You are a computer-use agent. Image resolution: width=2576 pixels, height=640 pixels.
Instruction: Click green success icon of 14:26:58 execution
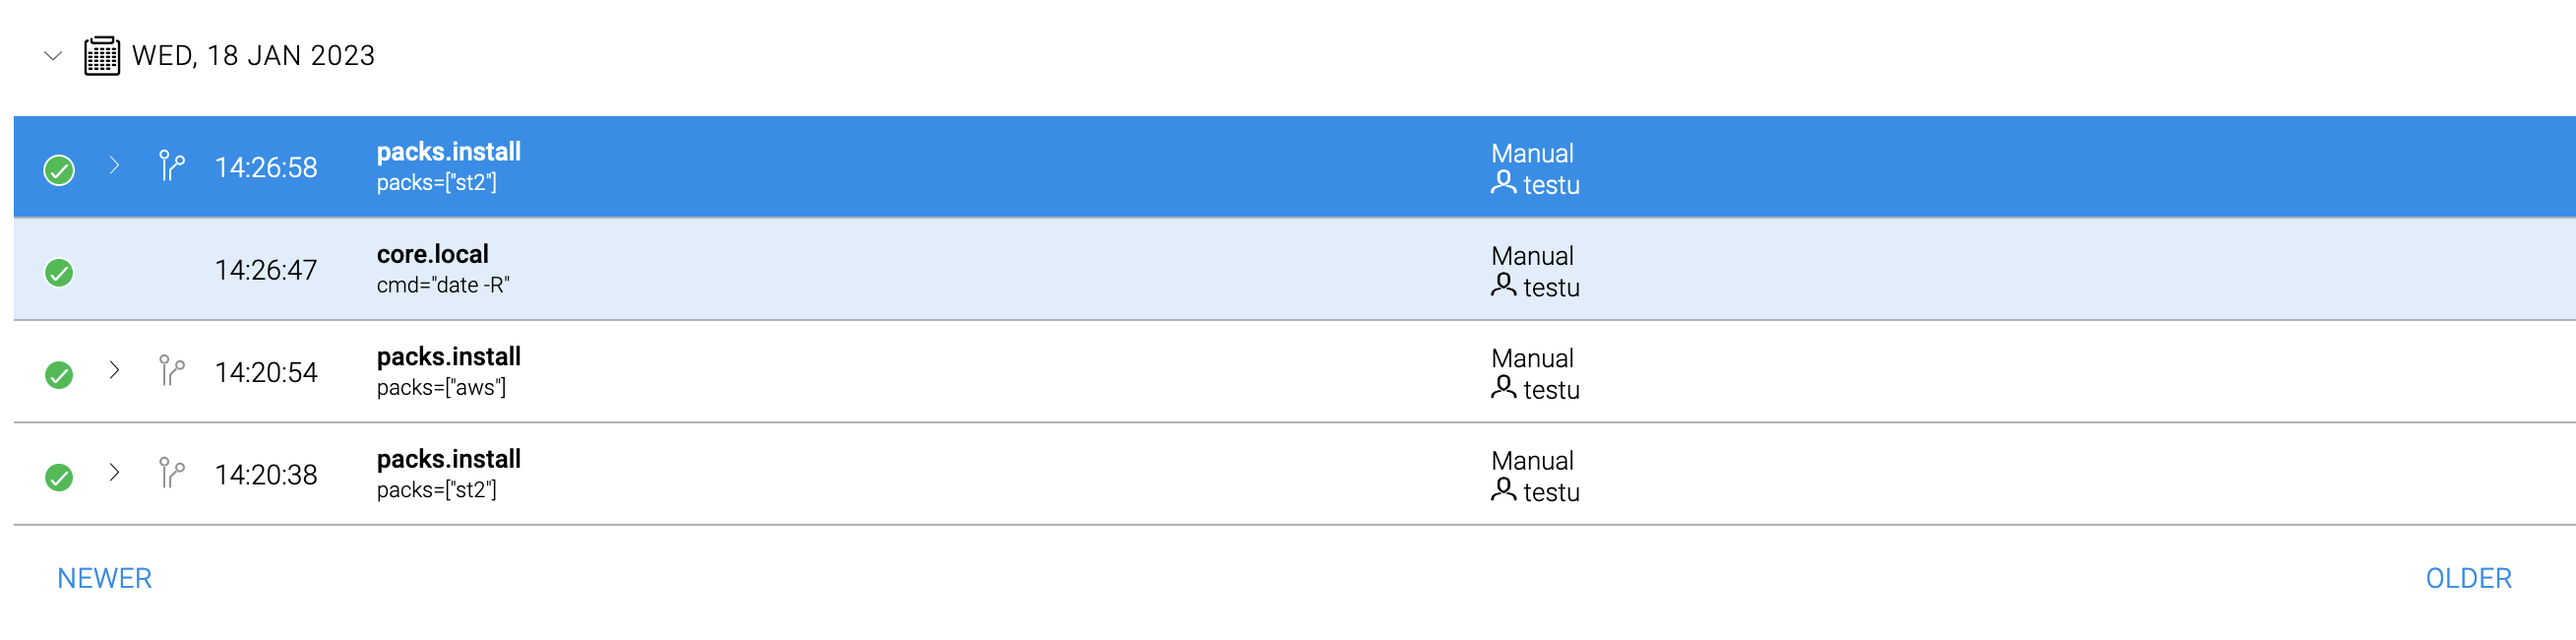(x=59, y=170)
